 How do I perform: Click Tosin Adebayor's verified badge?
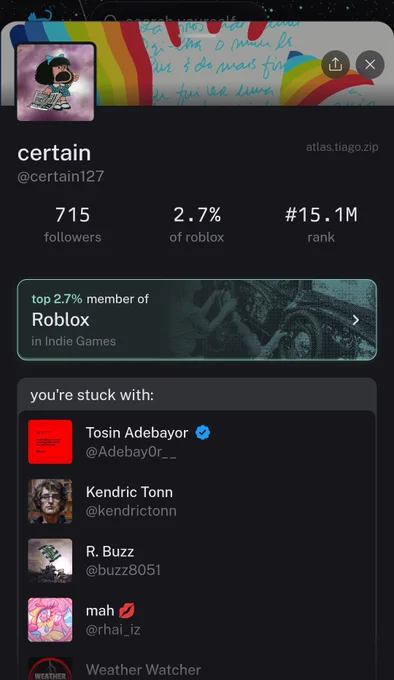click(x=202, y=433)
